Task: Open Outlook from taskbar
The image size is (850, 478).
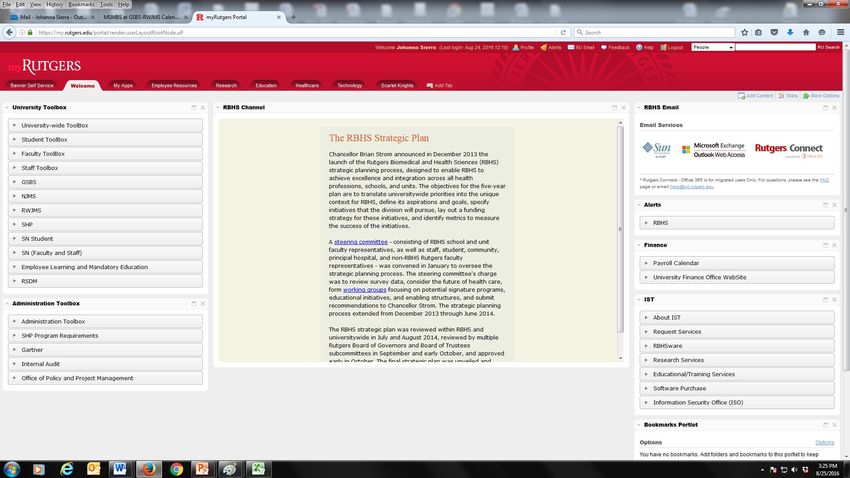Action: pyautogui.click(x=93, y=469)
